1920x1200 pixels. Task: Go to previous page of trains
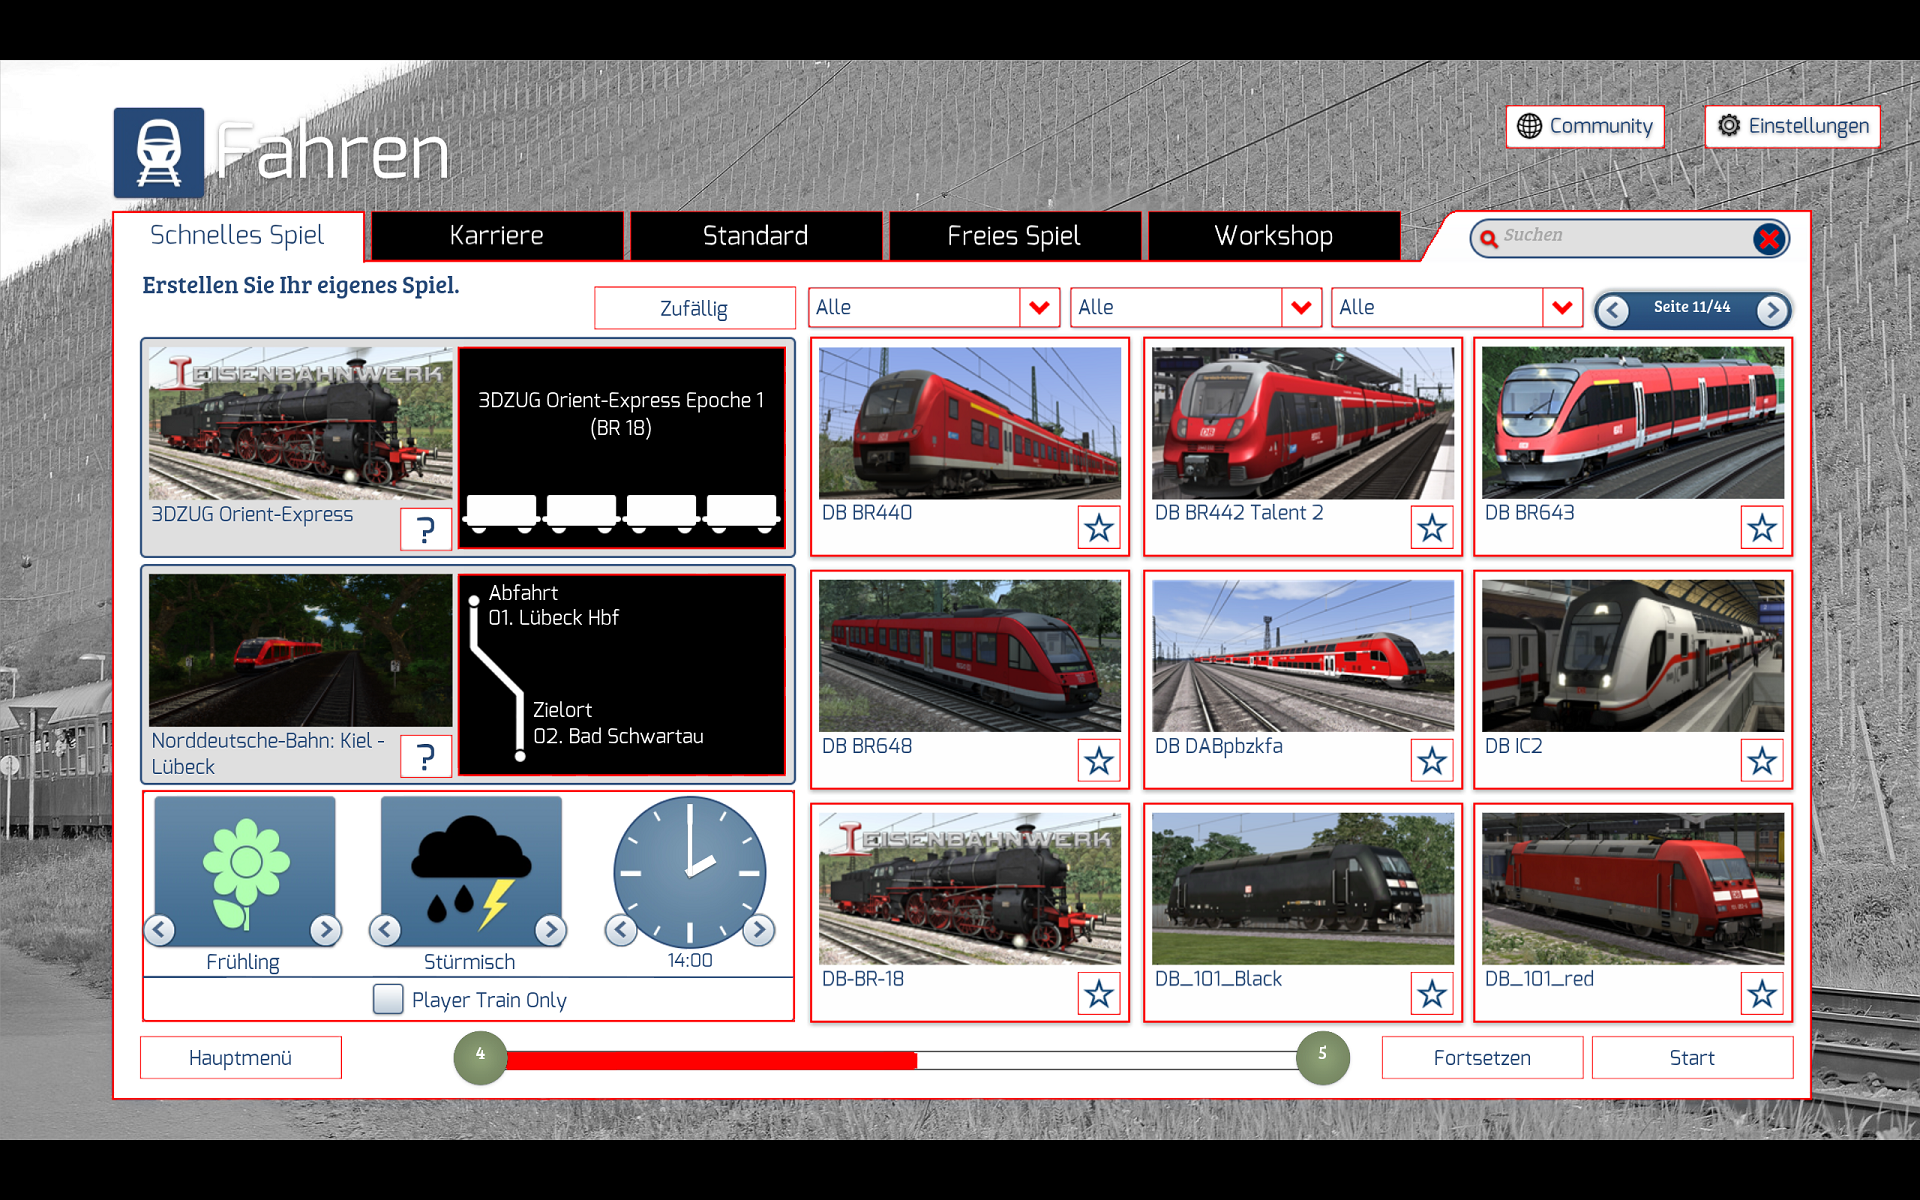pyautogui.click(x=1612, y=310)
